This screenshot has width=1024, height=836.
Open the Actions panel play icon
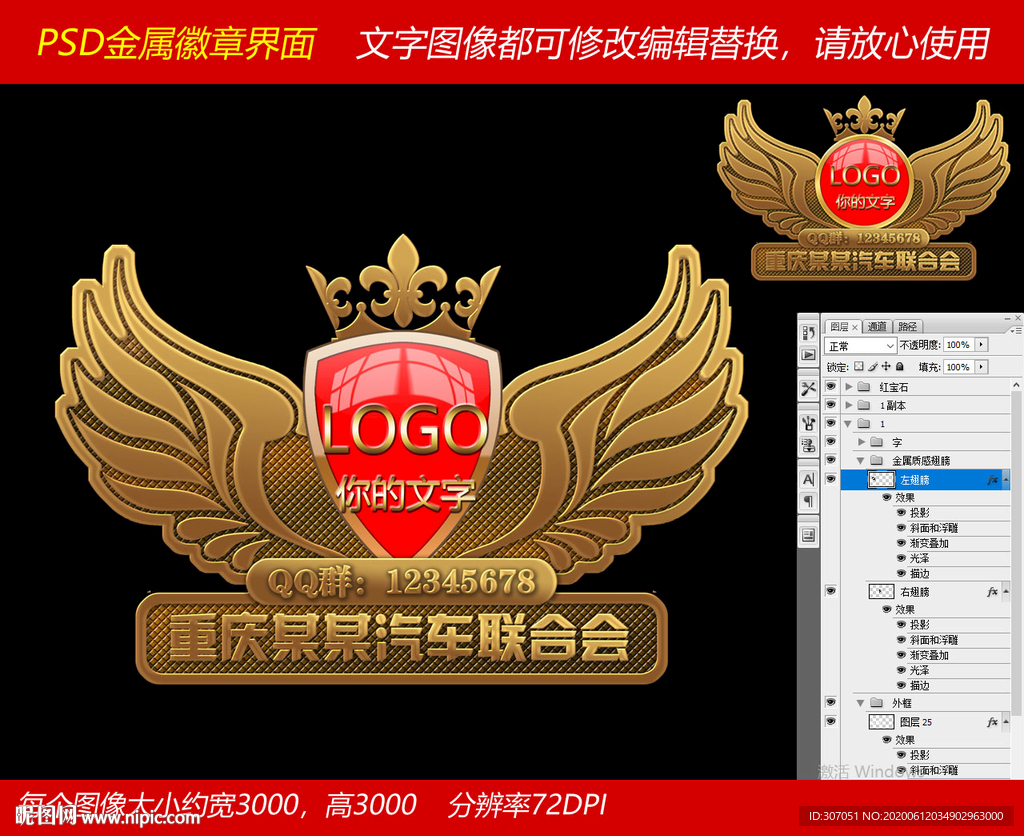(808, 355)
